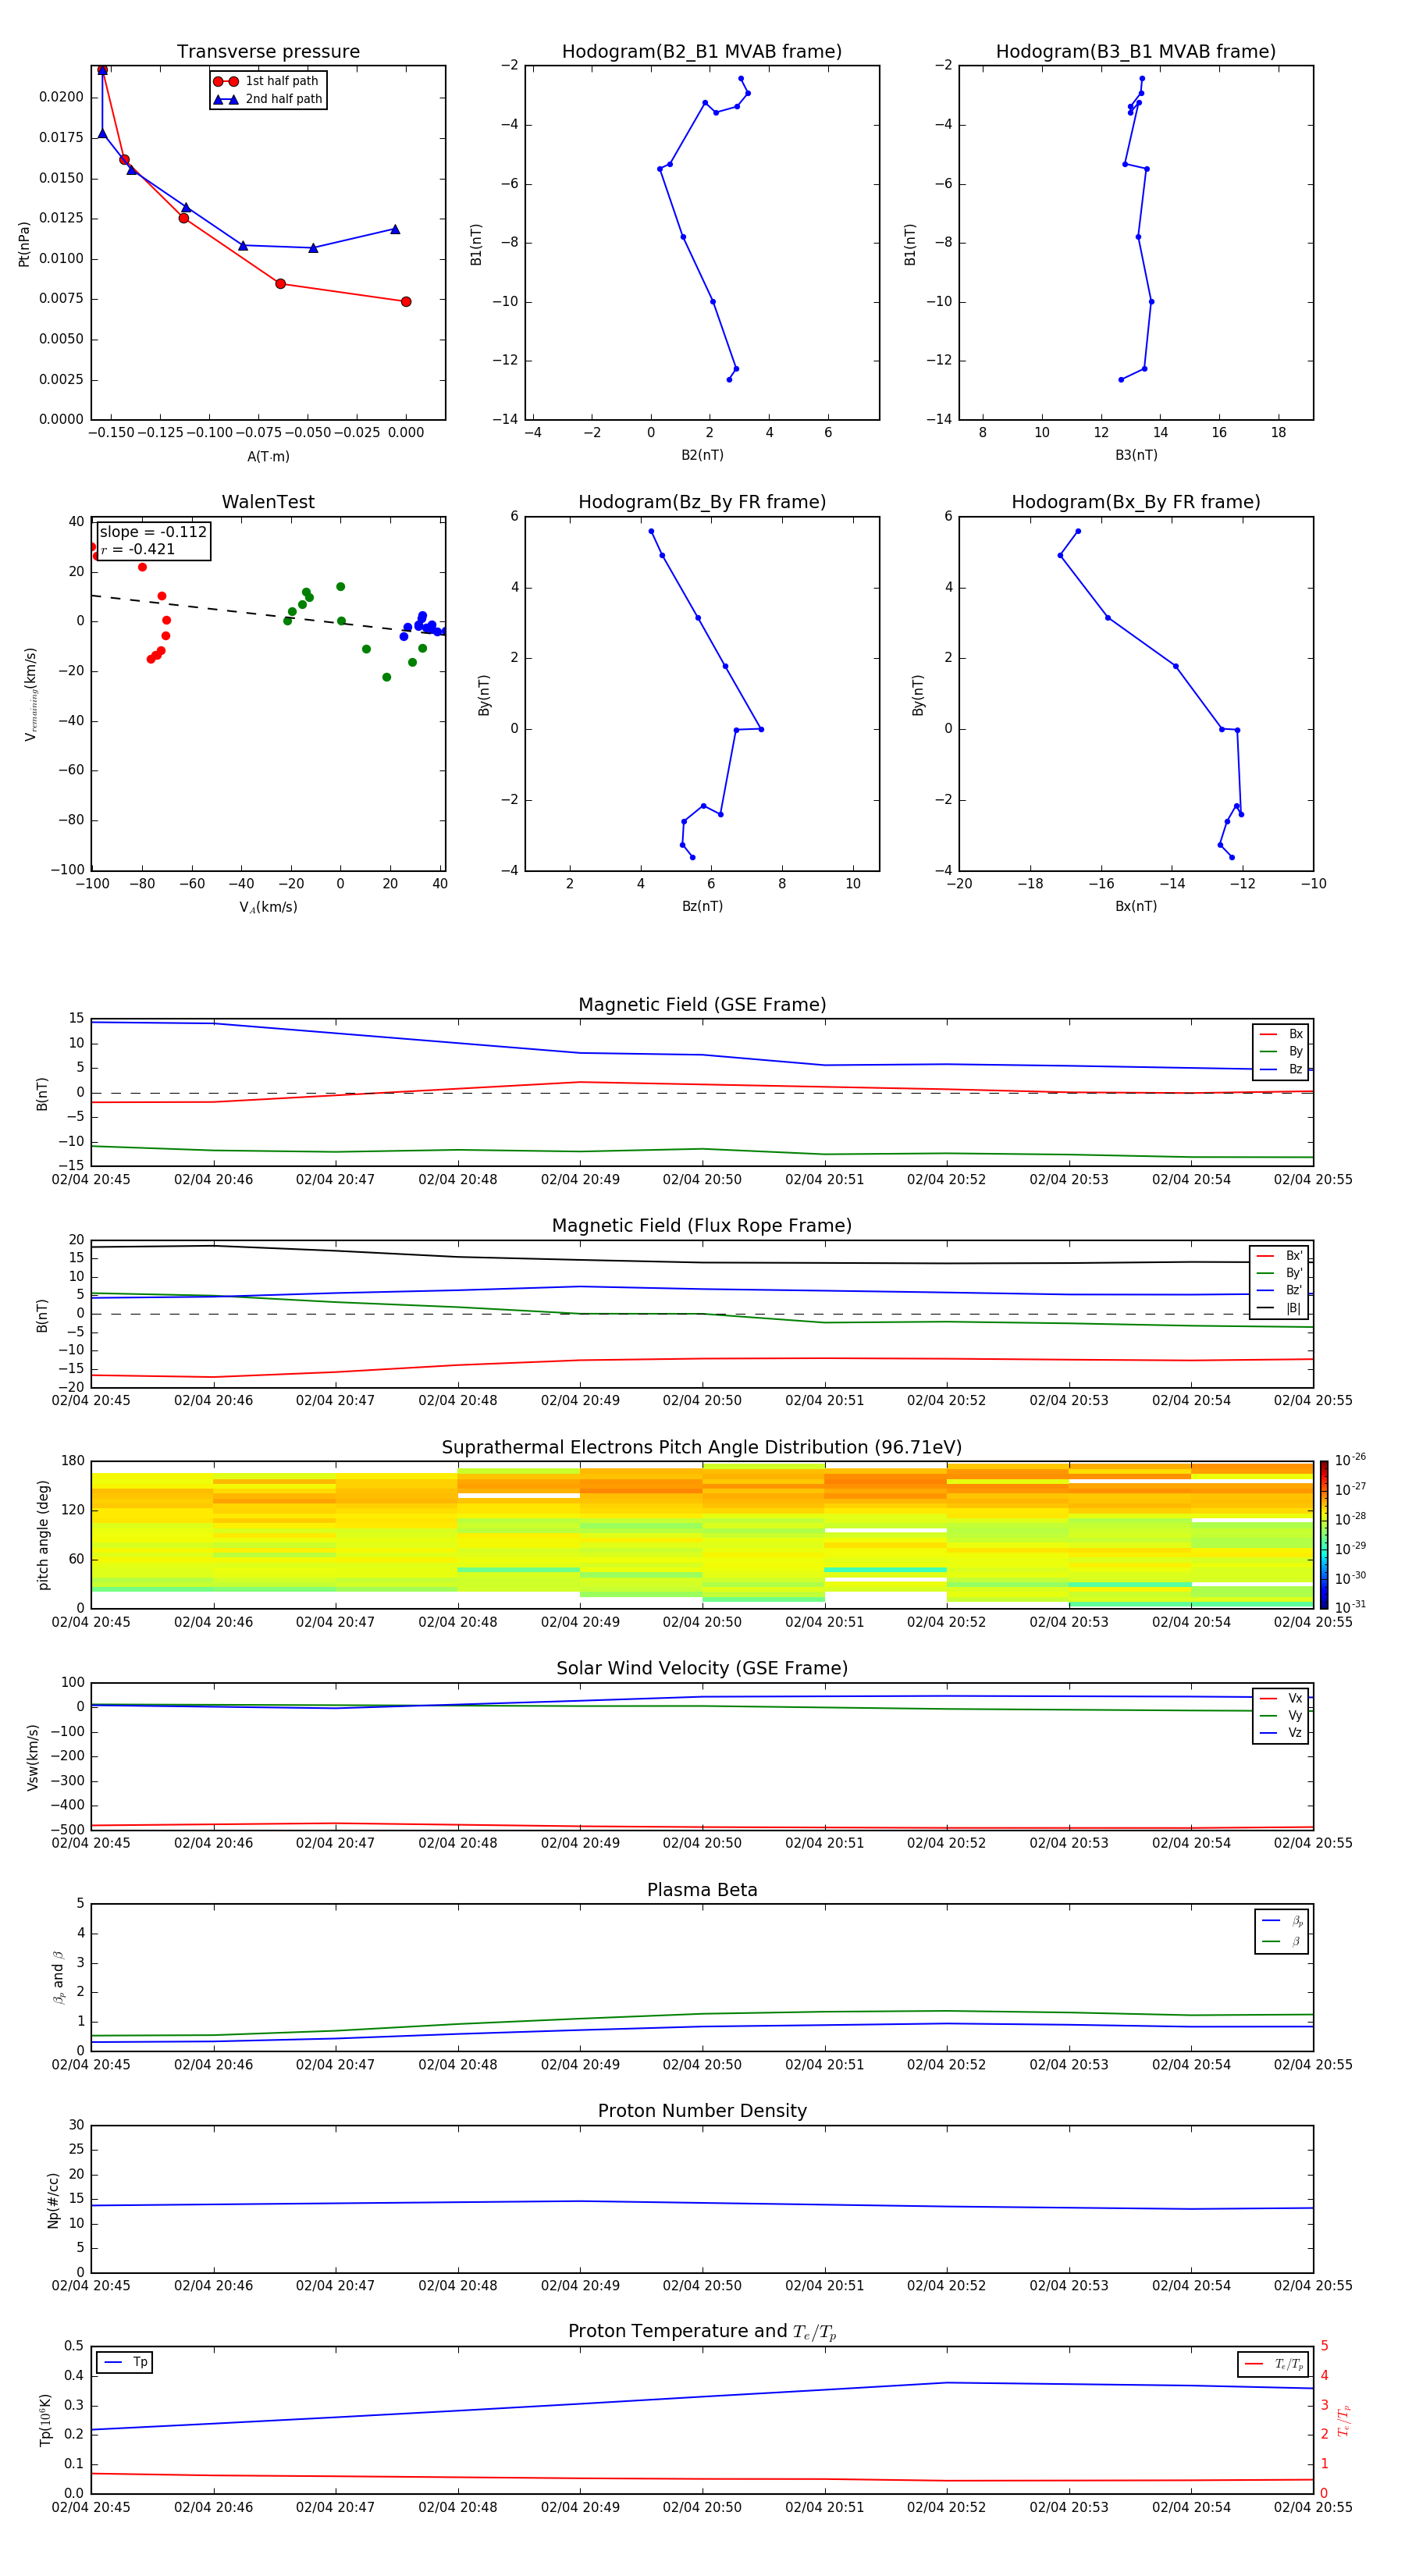Click the "Bx(nT)" x-axis label

pyautogui.click(x=1136, y=906)
